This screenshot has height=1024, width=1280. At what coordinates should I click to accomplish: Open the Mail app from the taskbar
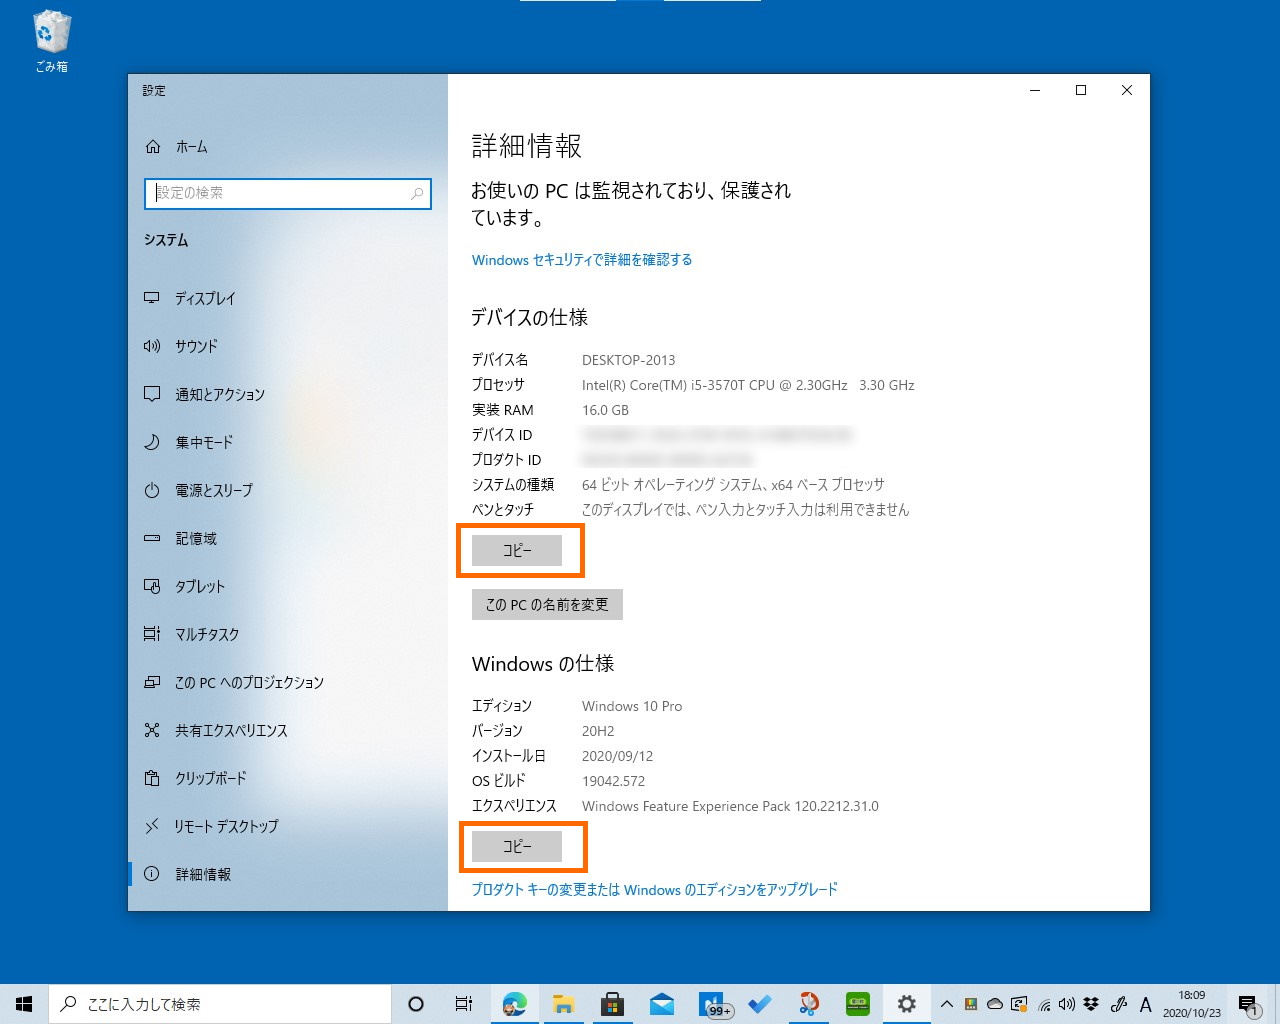661,1004
